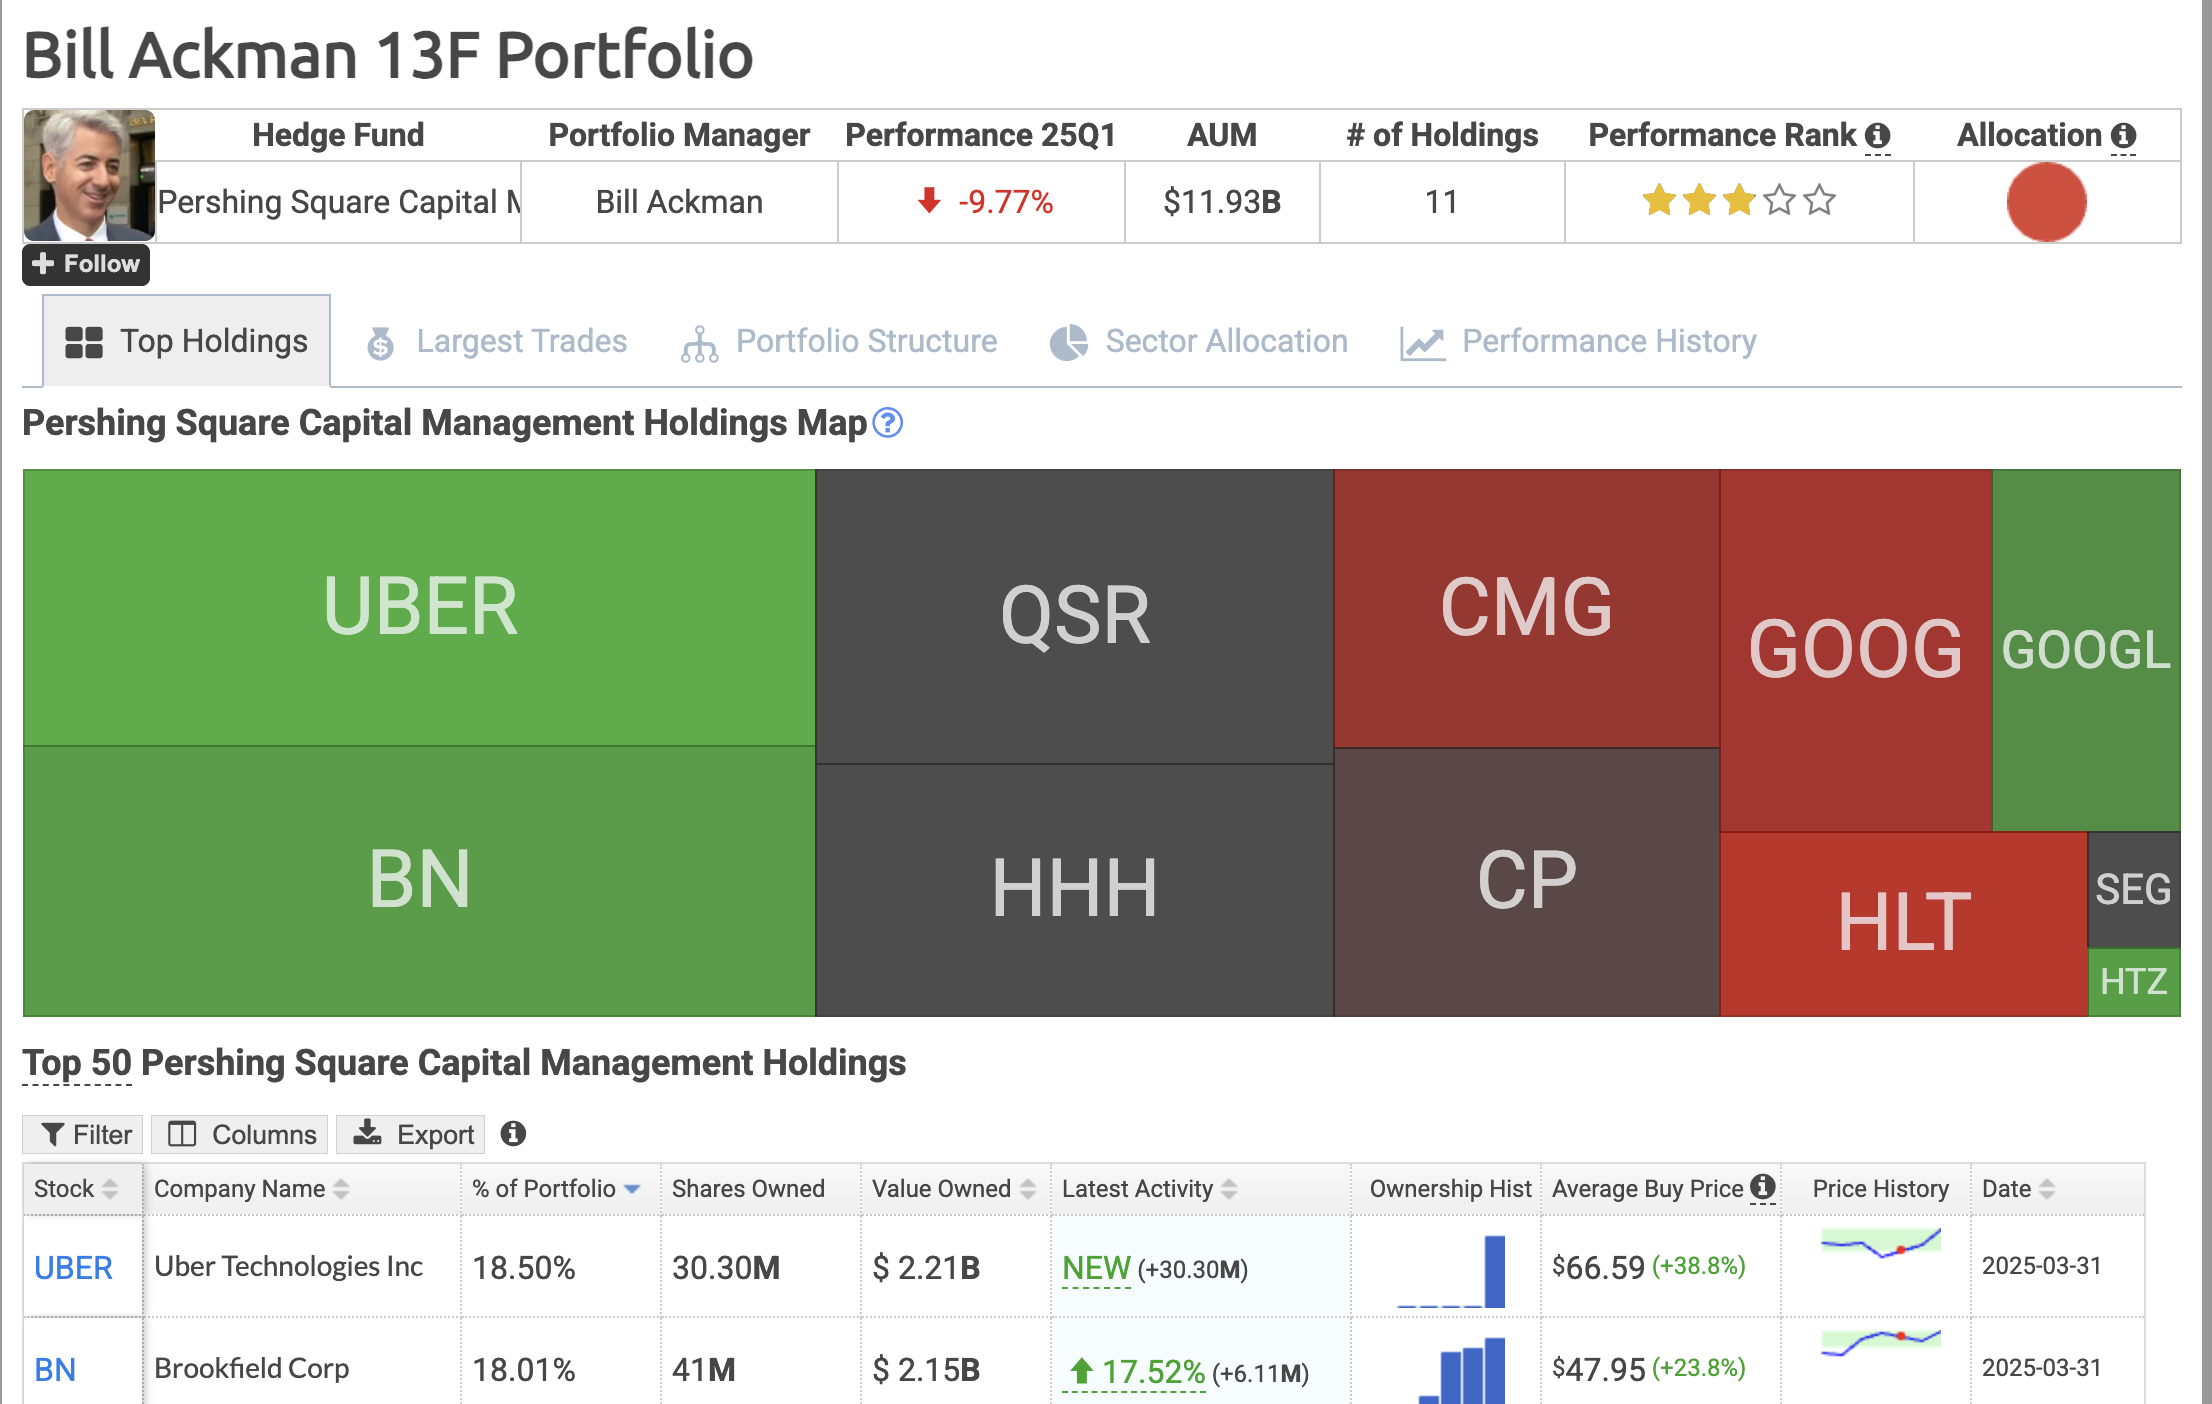This screenshot has width=2212, height=1404.
Task: Click the Shares Owned column header
Action: [x=760, y=1188]
